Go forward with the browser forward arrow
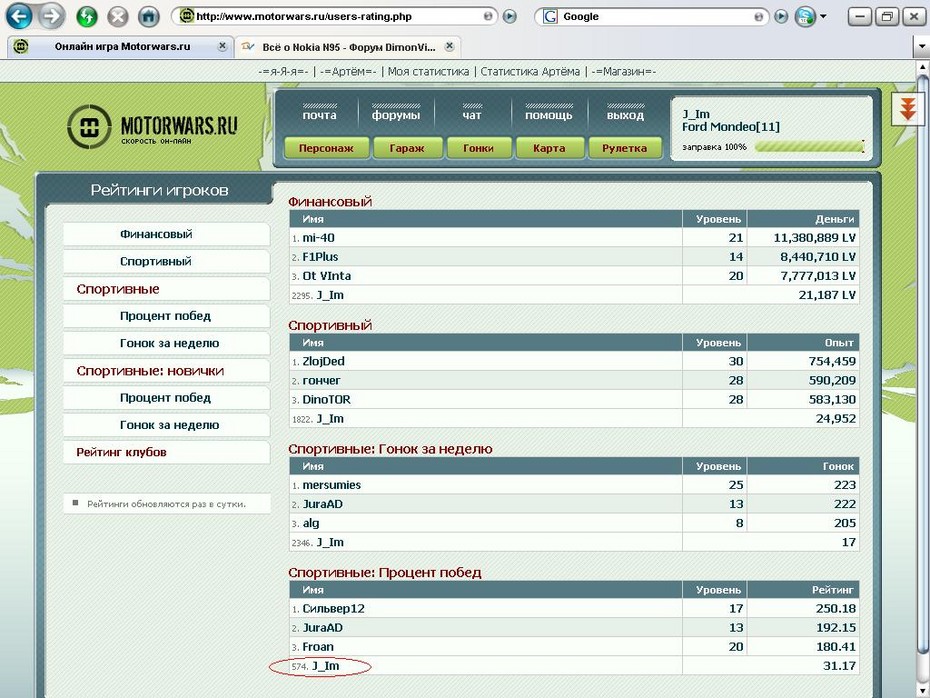Image resolution: width=930 pixels, height=698 pixels. pyautogui.click(x=52, y=16)
